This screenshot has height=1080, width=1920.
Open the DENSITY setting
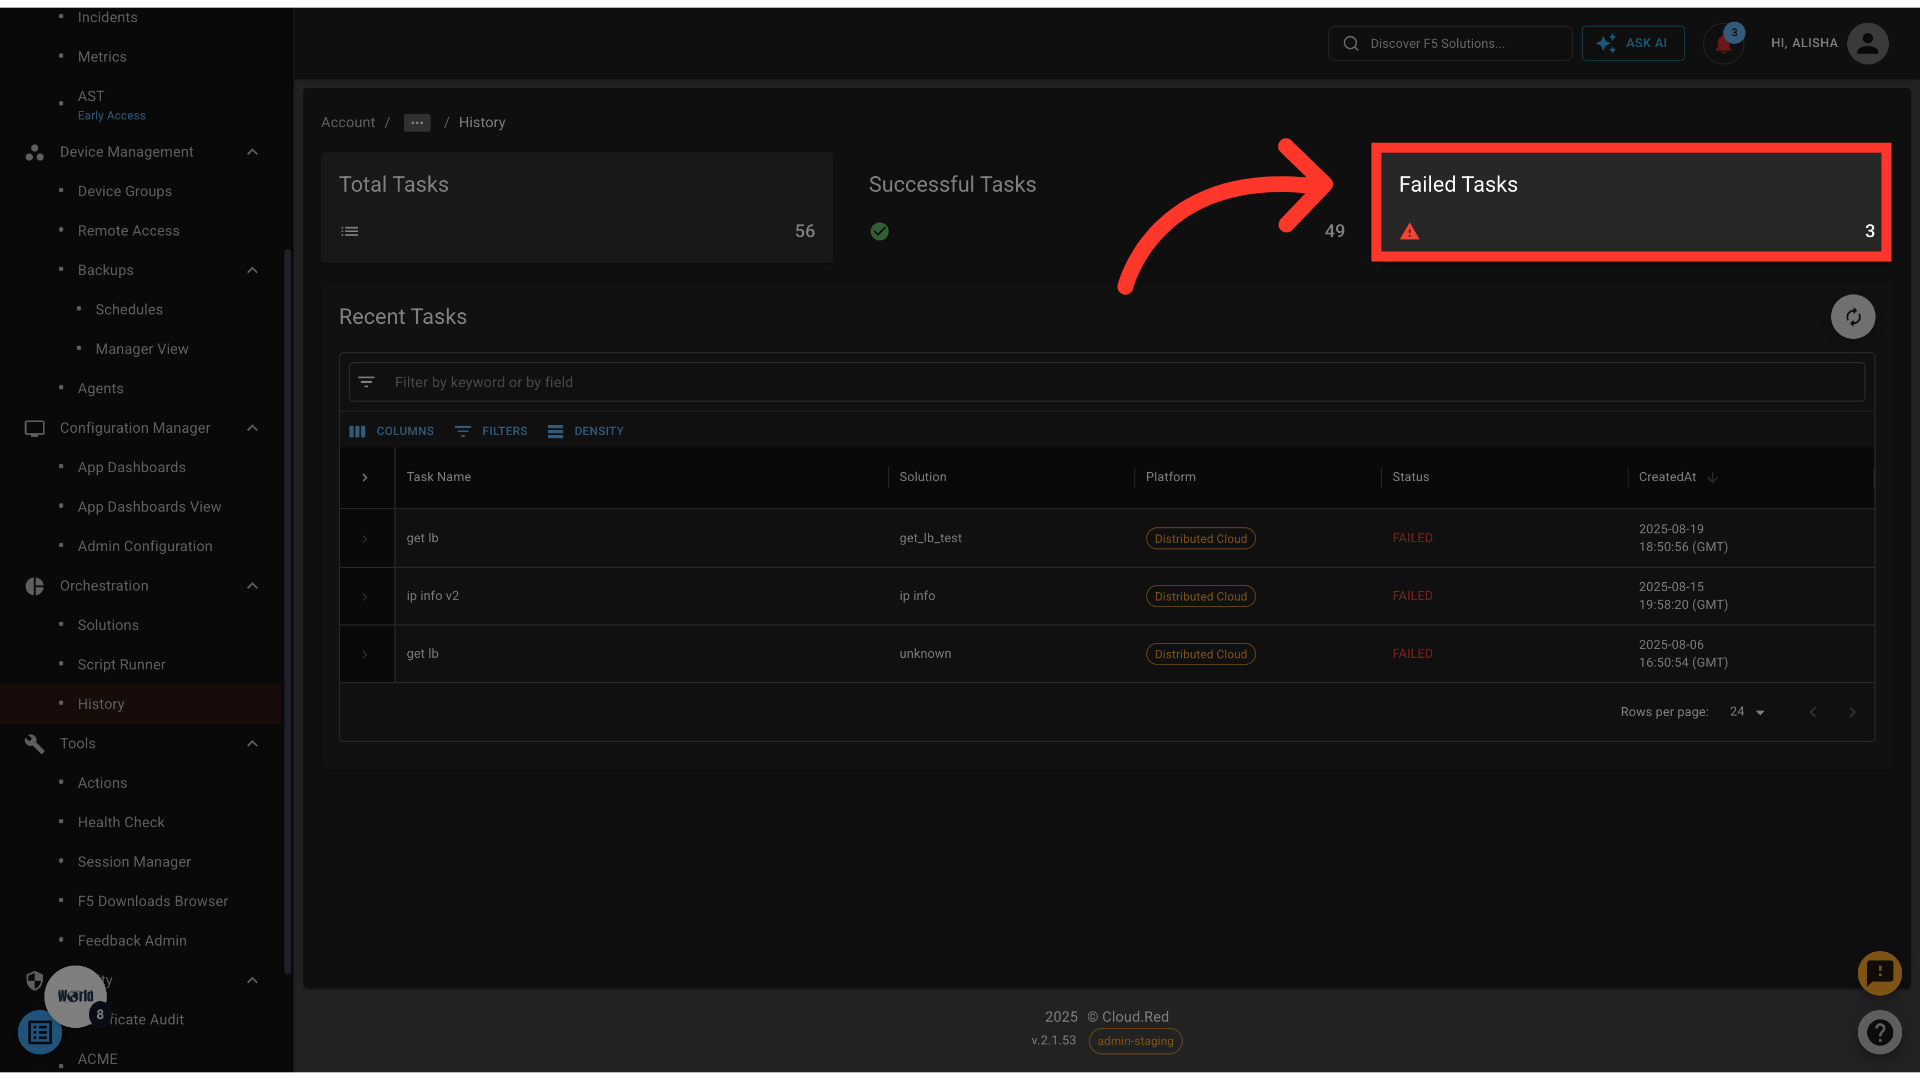(x=586, y=431)
